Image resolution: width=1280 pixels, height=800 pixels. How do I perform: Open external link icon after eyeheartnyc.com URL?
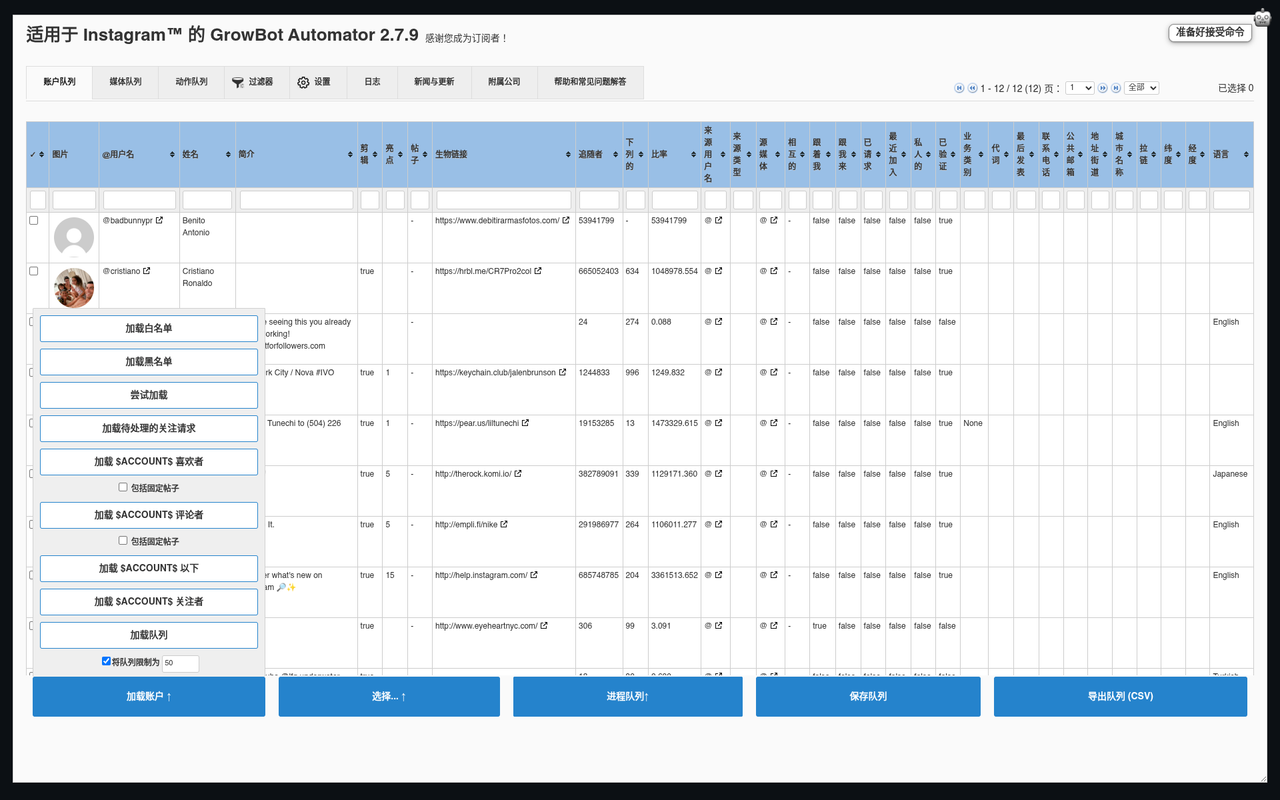click(x=544, y=626)
